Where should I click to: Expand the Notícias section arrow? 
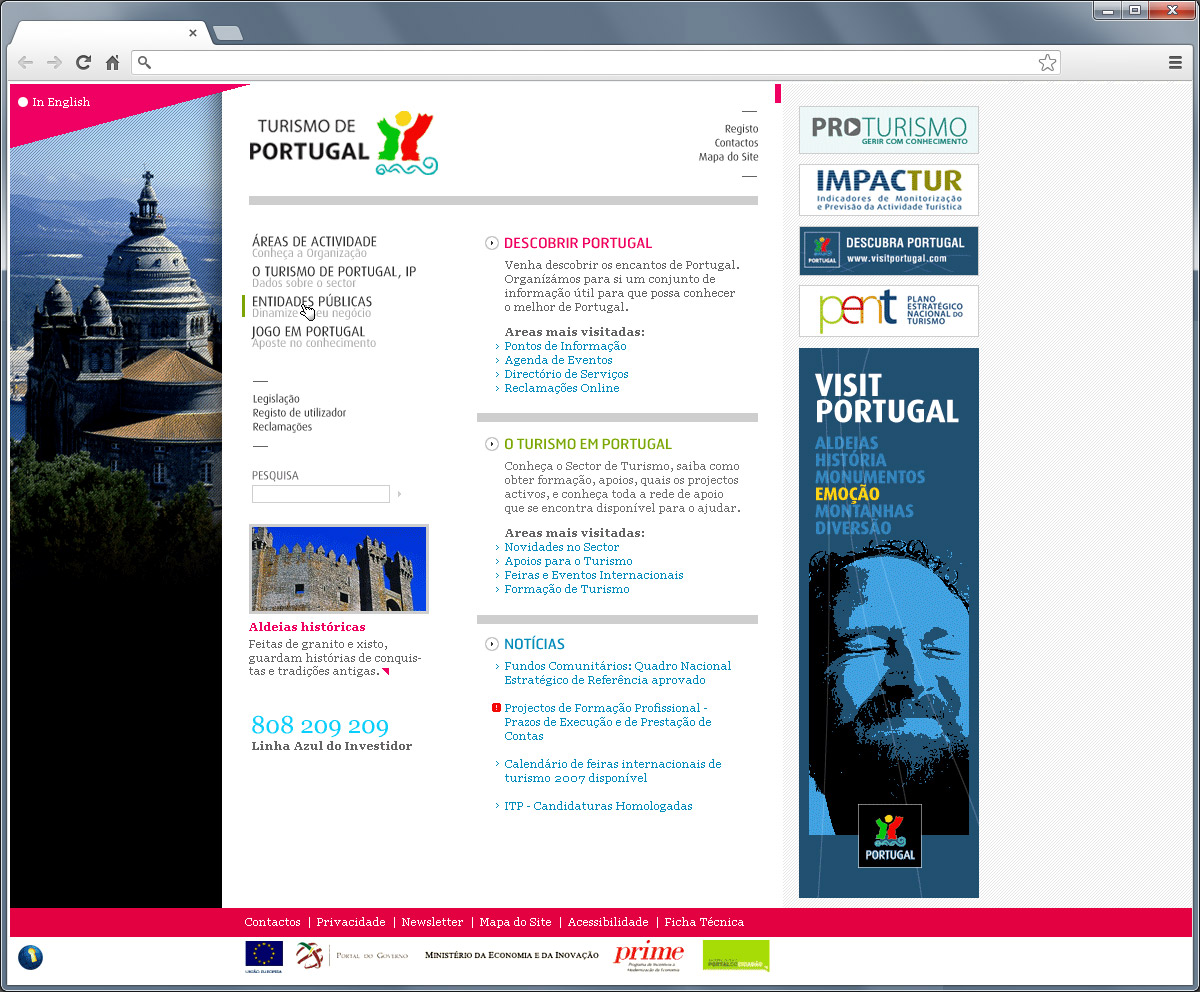click(491, 644)
